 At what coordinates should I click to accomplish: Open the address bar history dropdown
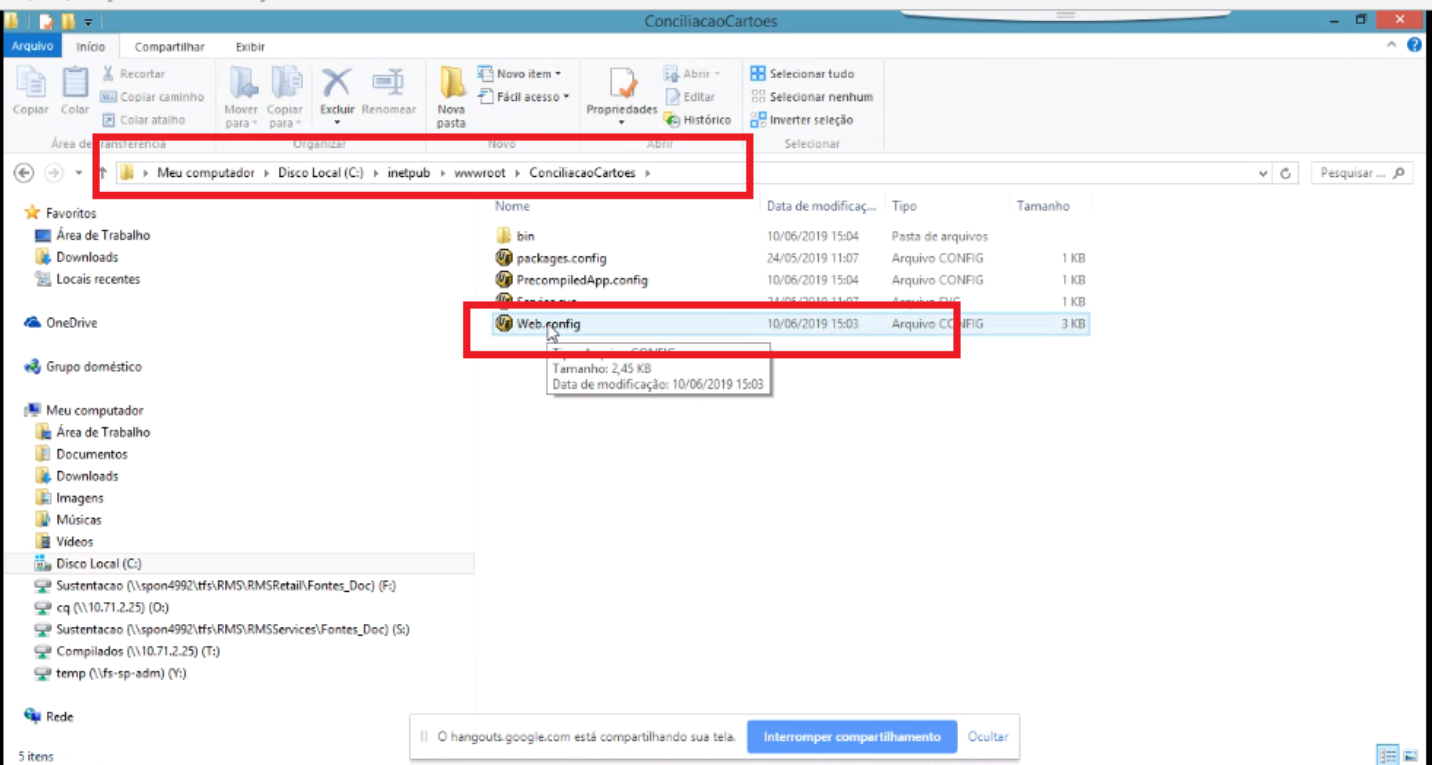(1264, 174)
